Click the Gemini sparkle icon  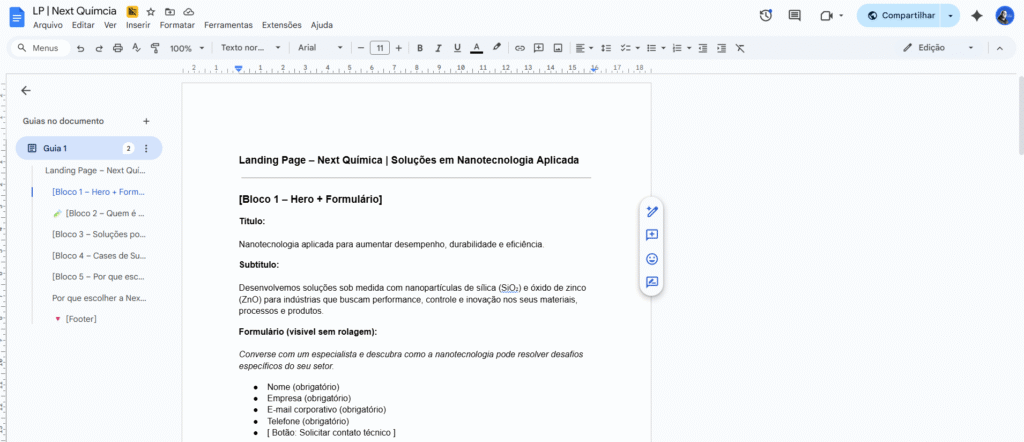click(x=977, y=15)
